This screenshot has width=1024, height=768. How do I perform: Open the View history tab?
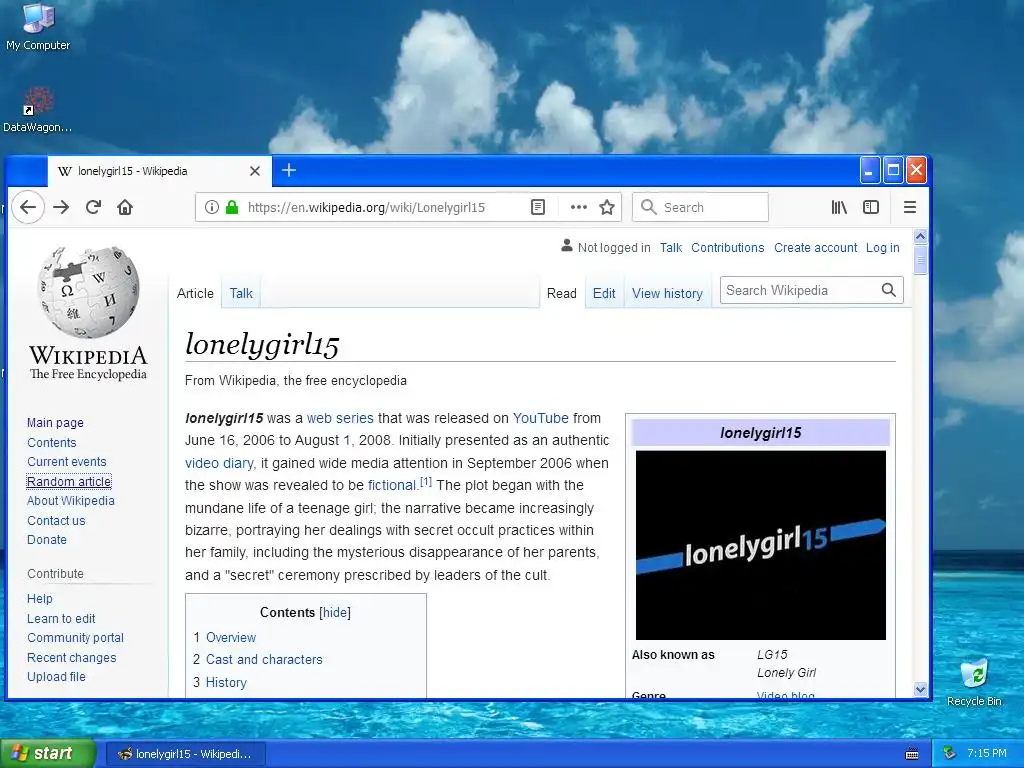(667, 293)
